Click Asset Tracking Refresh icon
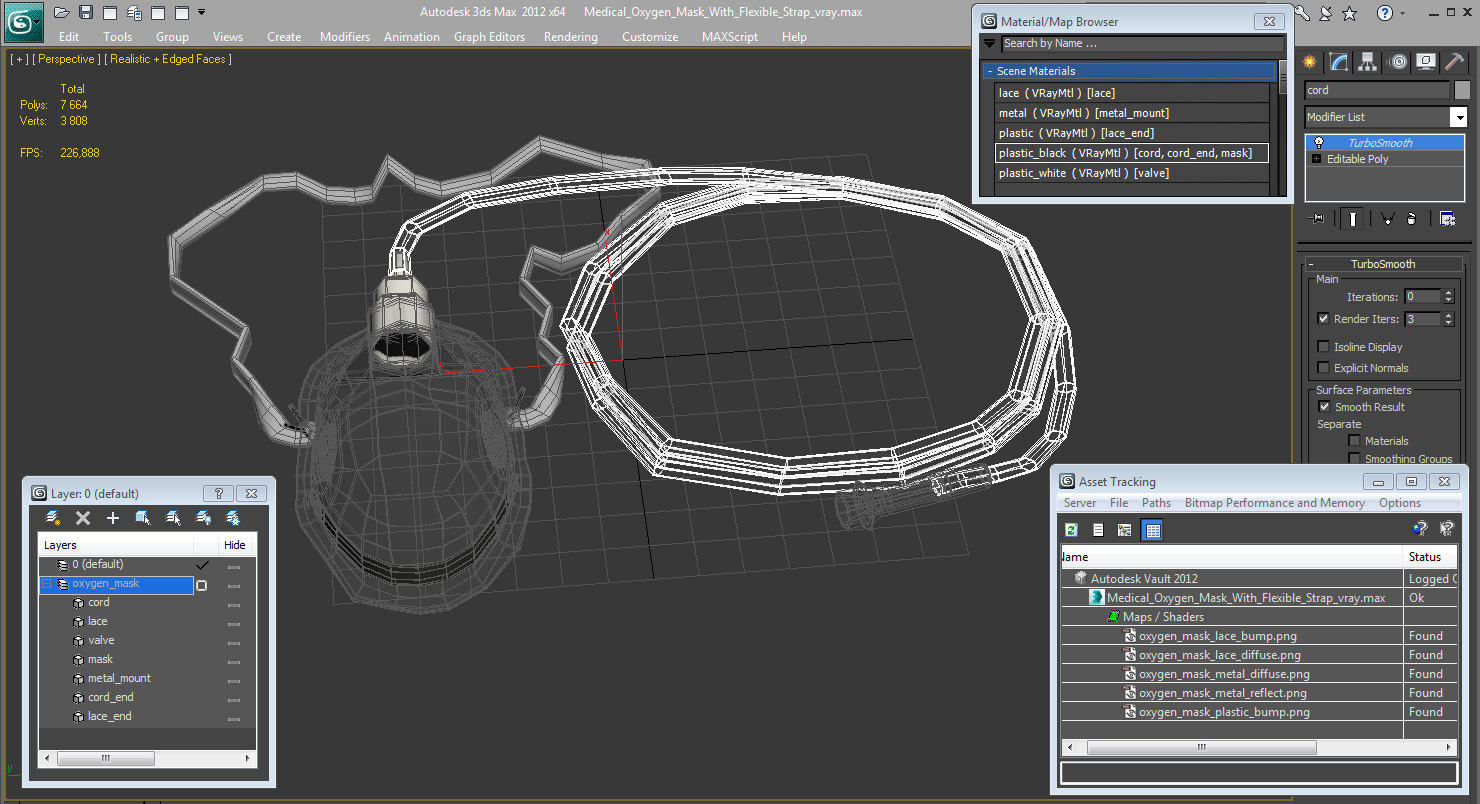The width and height of the screenshot is (1480, 804). (x=1071, y=530)
